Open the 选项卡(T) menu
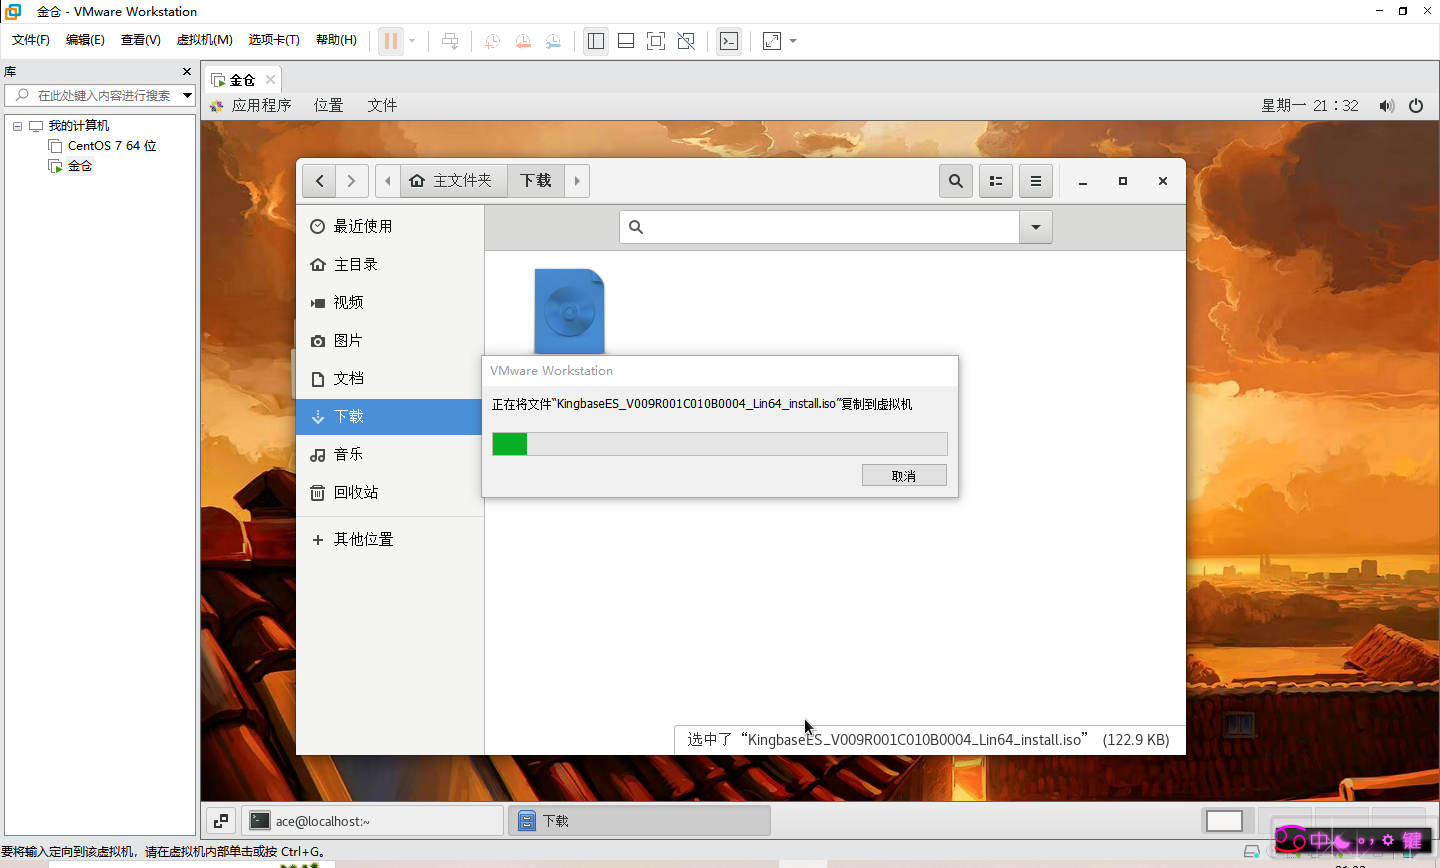Image resolution: width=1440 pixels, height=868 pixels. point(274,40)
